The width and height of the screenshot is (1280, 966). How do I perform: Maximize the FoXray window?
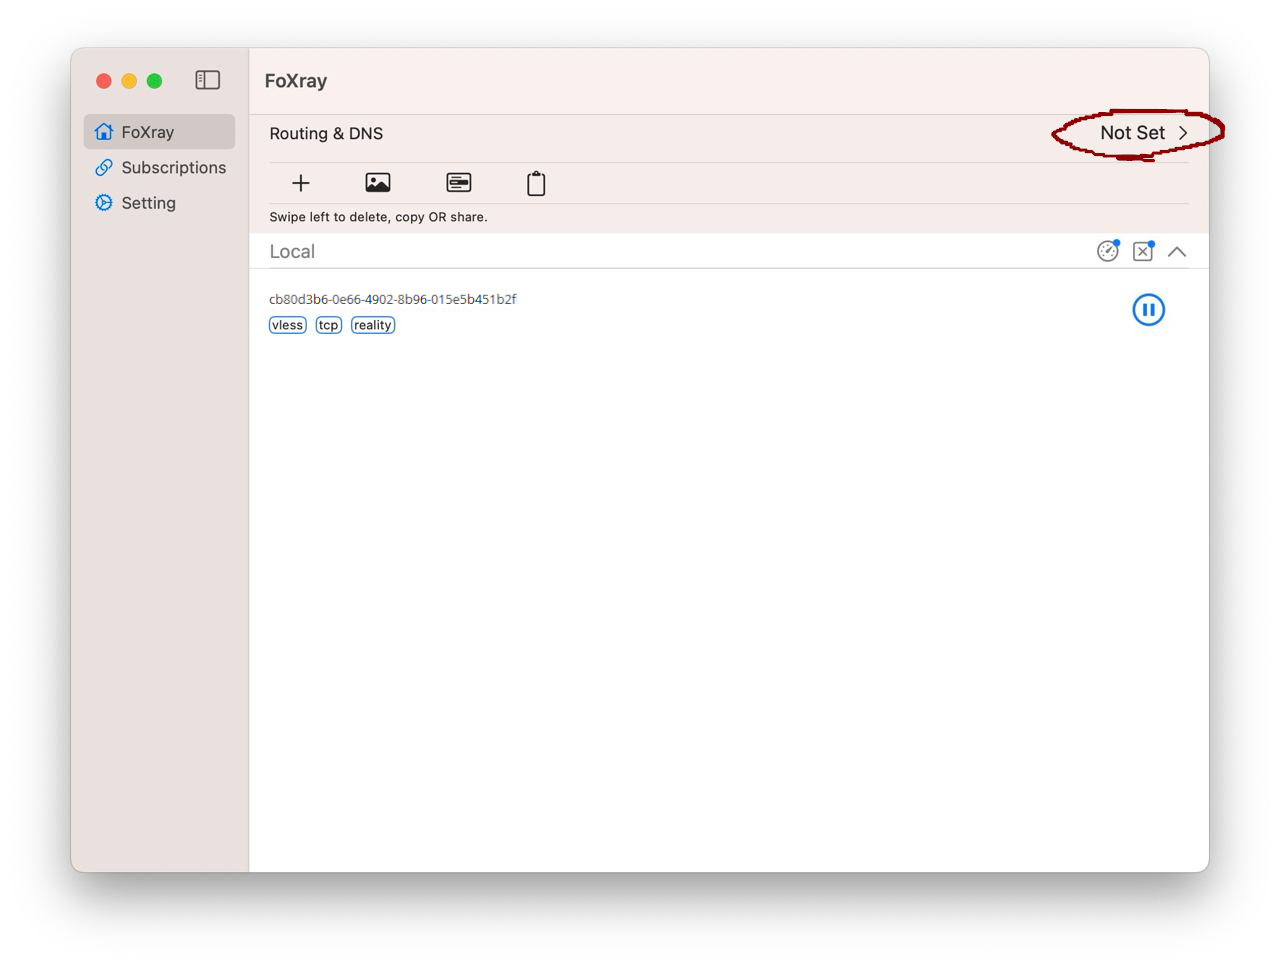point(154,81)
